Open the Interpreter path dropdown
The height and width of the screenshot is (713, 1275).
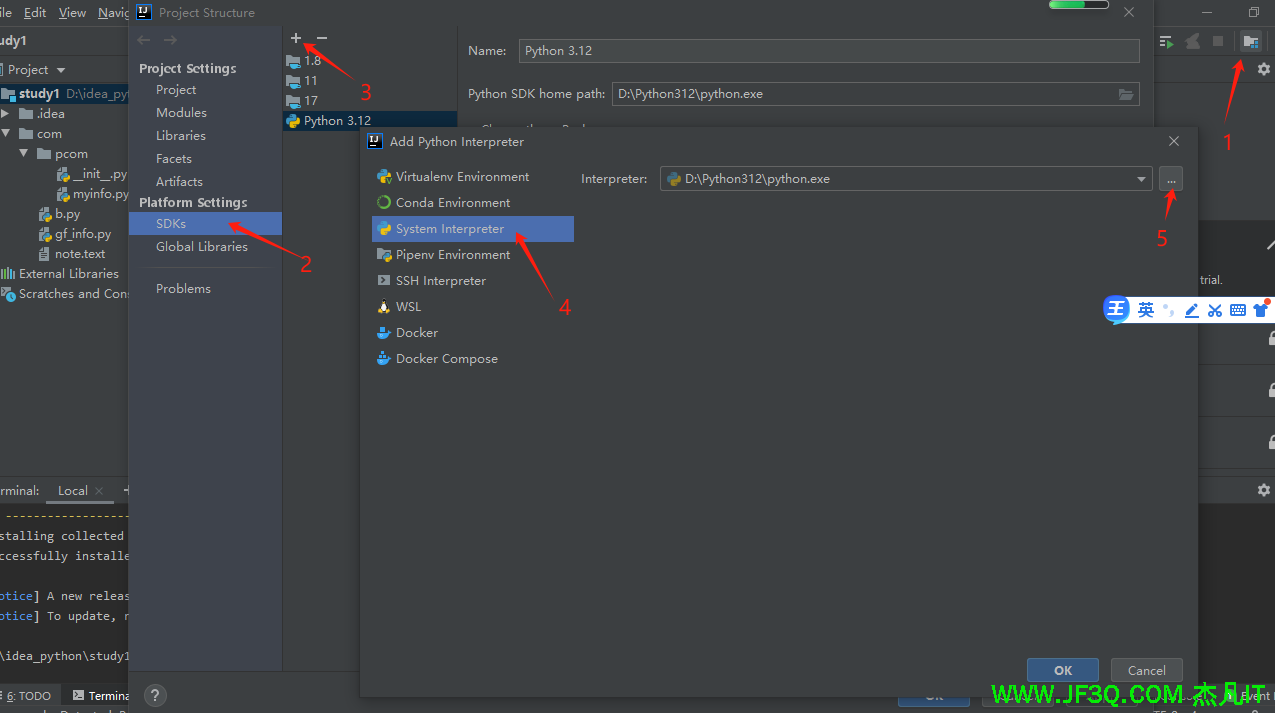1141,180
